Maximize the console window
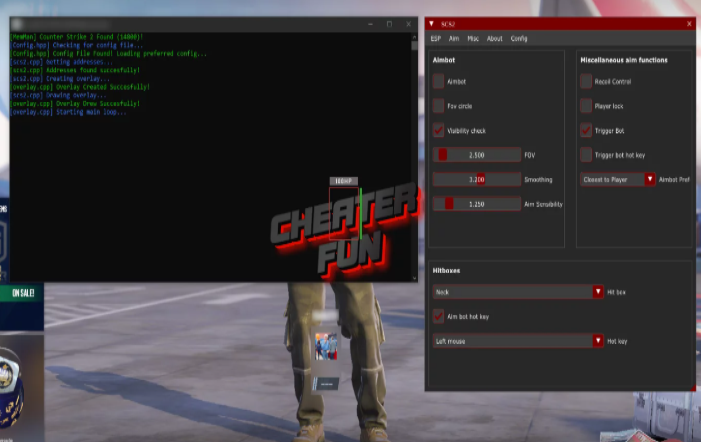This screenshot has height=442, width=704. point(389,24)
